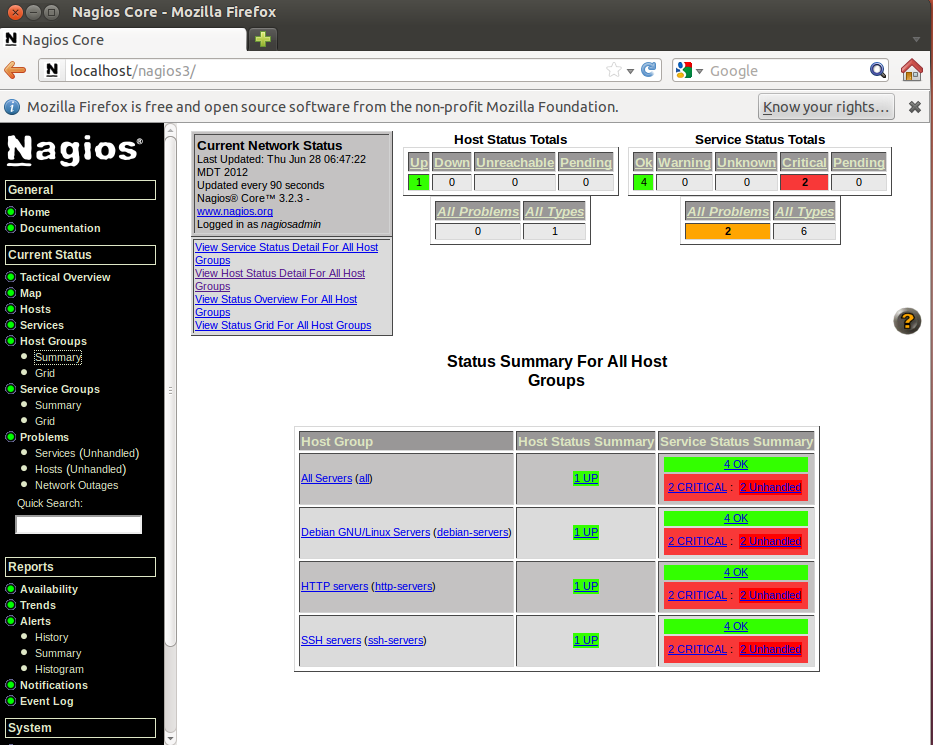Click the Nagios site identity icon in URL bar
This screenshot has height=745, width=933.
(x=52, y=70)
